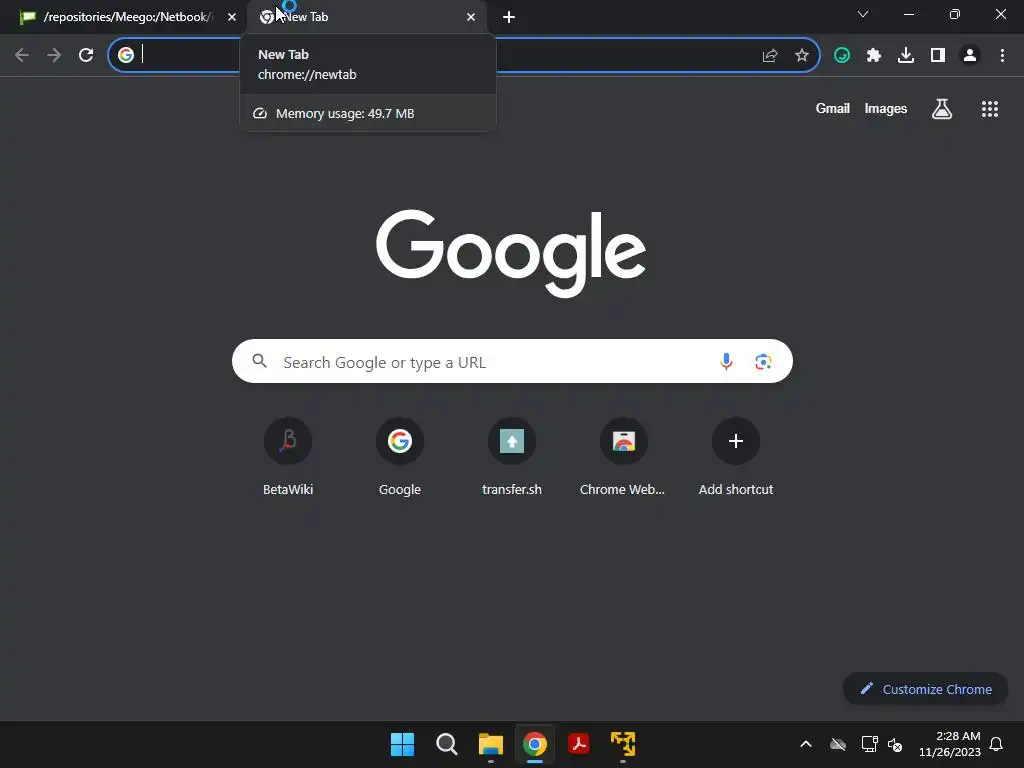
Task: Open the yellow app icon on the taskbar
Action: click(x=623, y=744)
